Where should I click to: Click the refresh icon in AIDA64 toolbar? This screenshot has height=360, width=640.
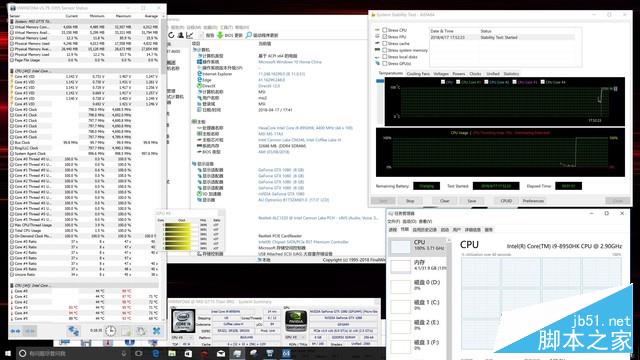171,36
